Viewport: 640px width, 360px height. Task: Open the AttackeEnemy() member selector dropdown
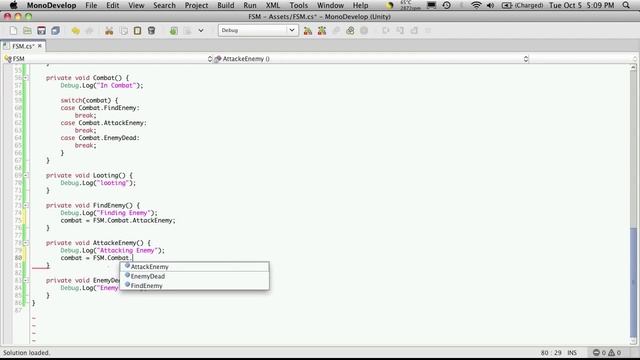[x=371, y=59]
